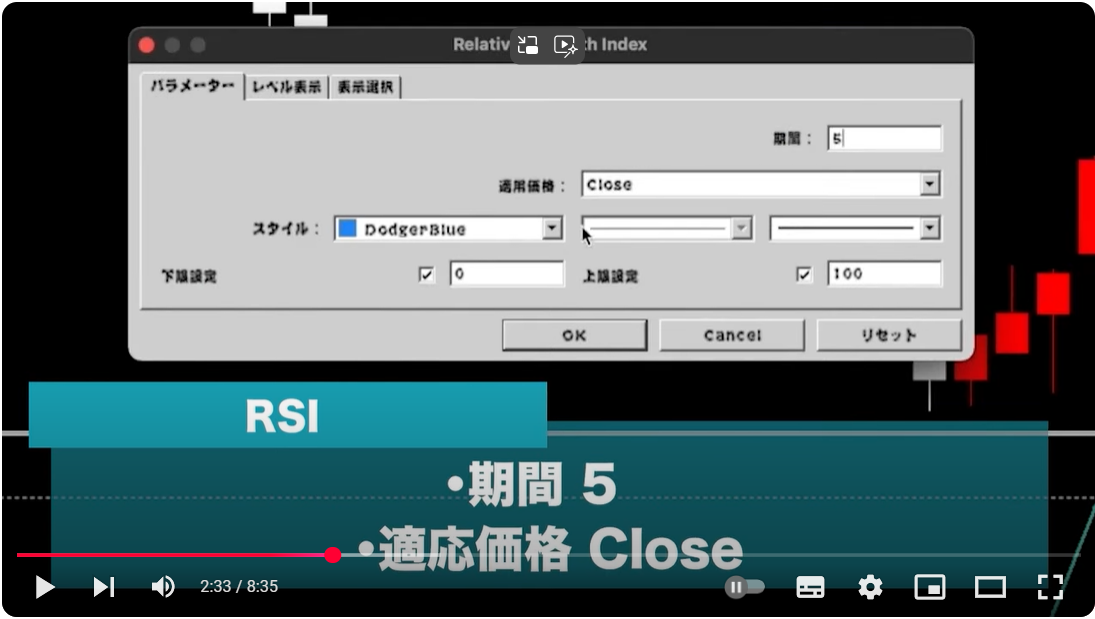Open the DodgerBlue color dropdown
This screenshot has width=1095, height=619.
(x=552, y=229)
